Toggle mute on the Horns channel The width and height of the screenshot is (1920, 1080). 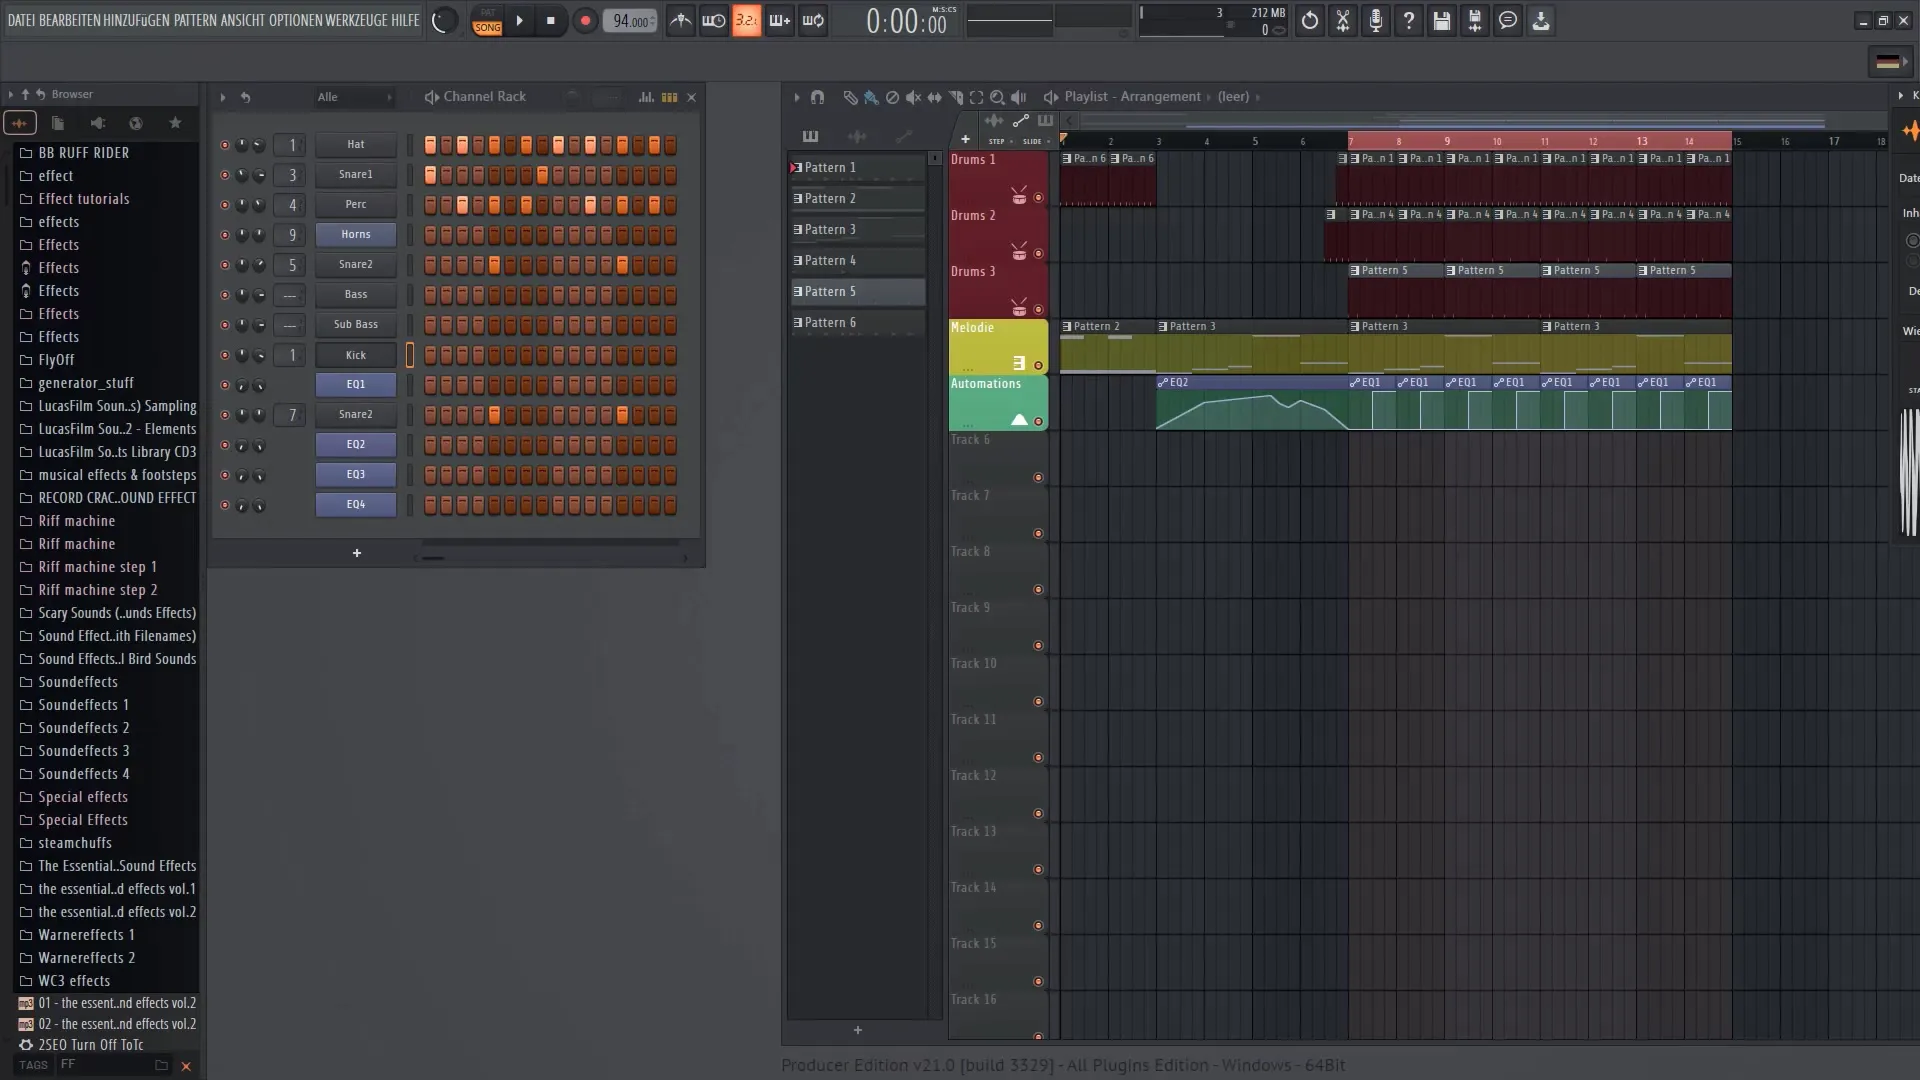223,233
